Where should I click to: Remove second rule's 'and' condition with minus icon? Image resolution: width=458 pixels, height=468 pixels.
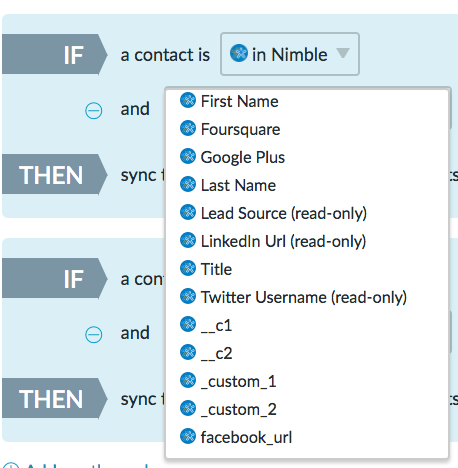pyautogui.click(x=94, y=335)
